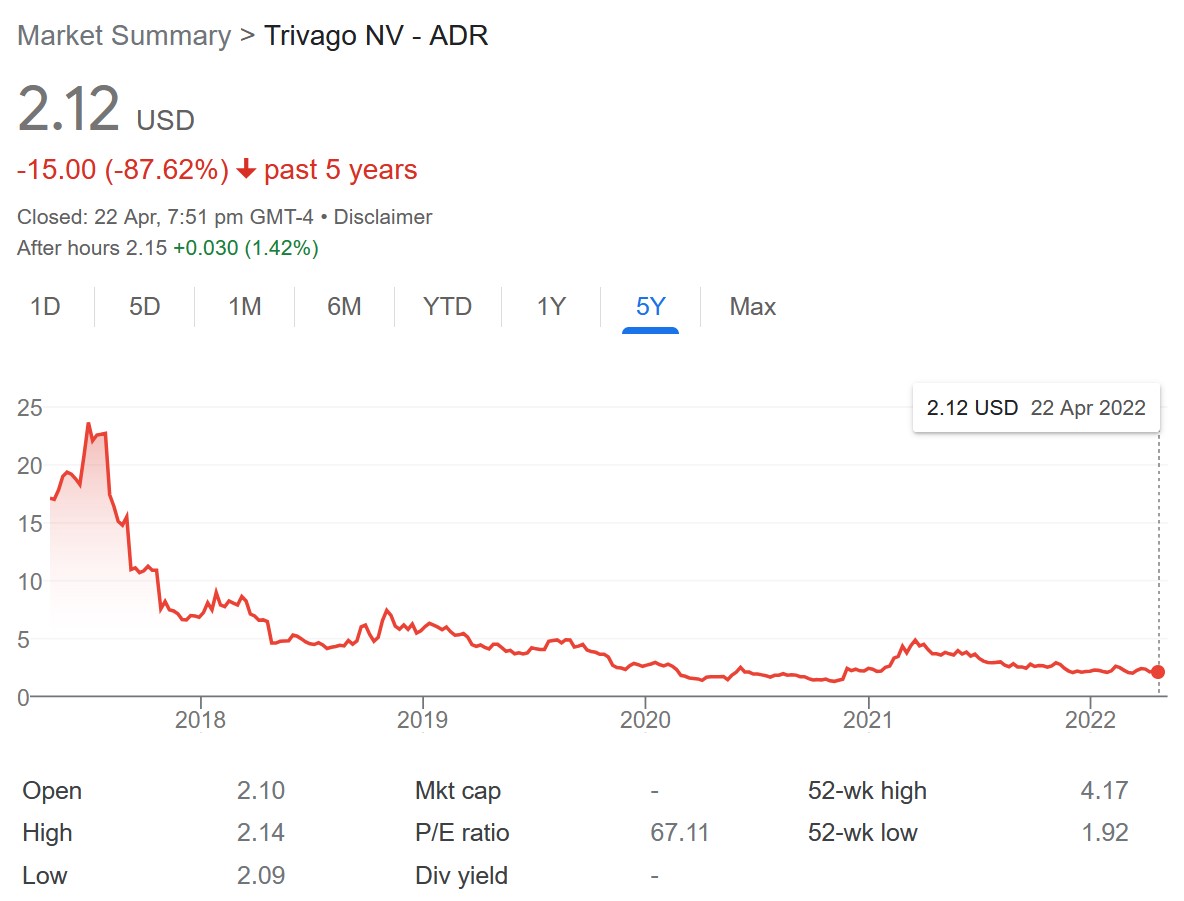Image resolution: width=1184 pixels, height=901 pixels.
Task: Click the 2021 label on chart axis
Action: tap(867, 720)
